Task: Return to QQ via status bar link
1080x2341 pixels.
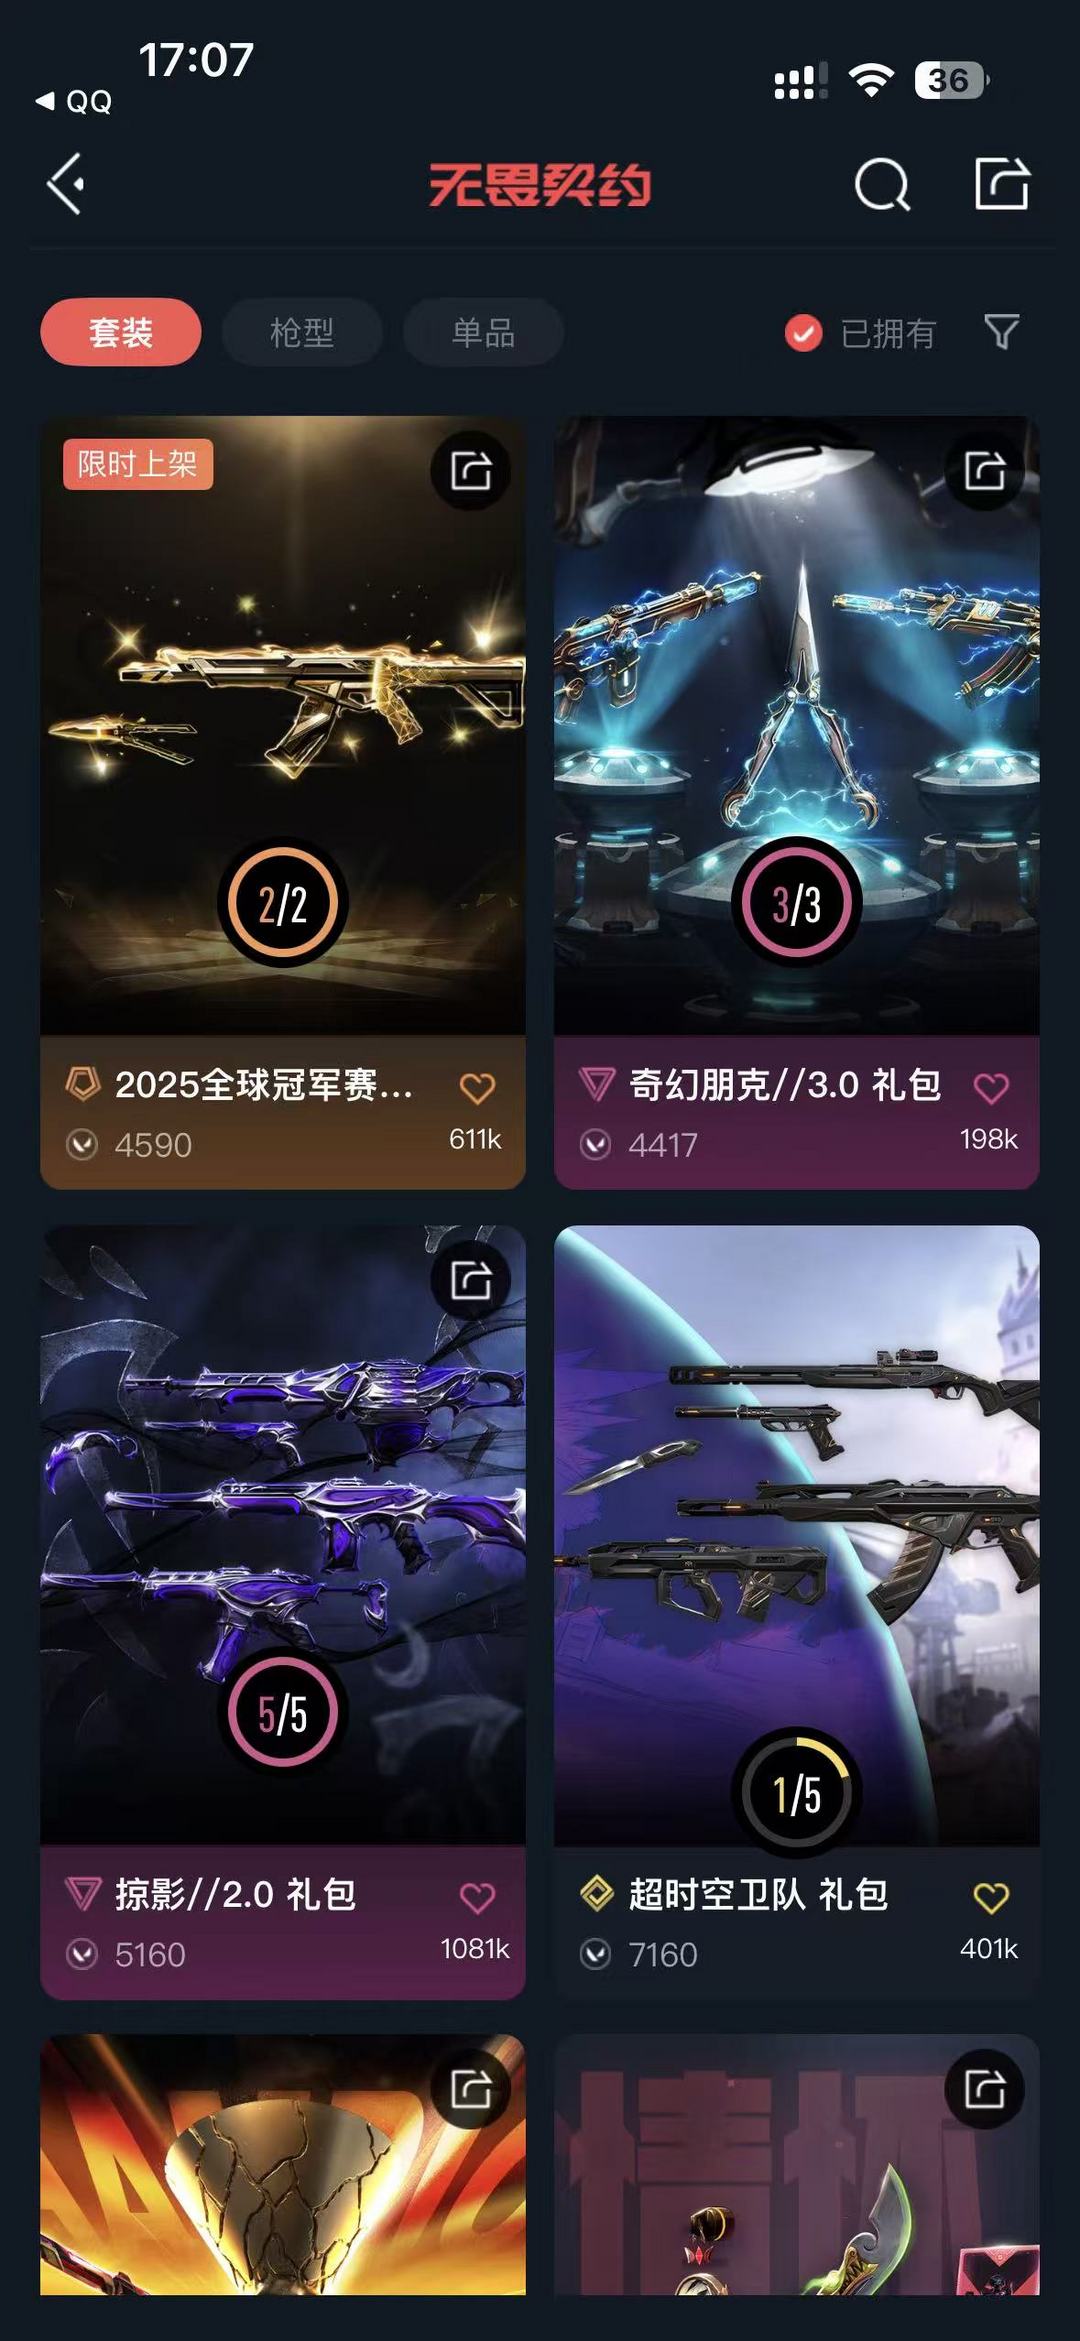Action: coord(74,101)
